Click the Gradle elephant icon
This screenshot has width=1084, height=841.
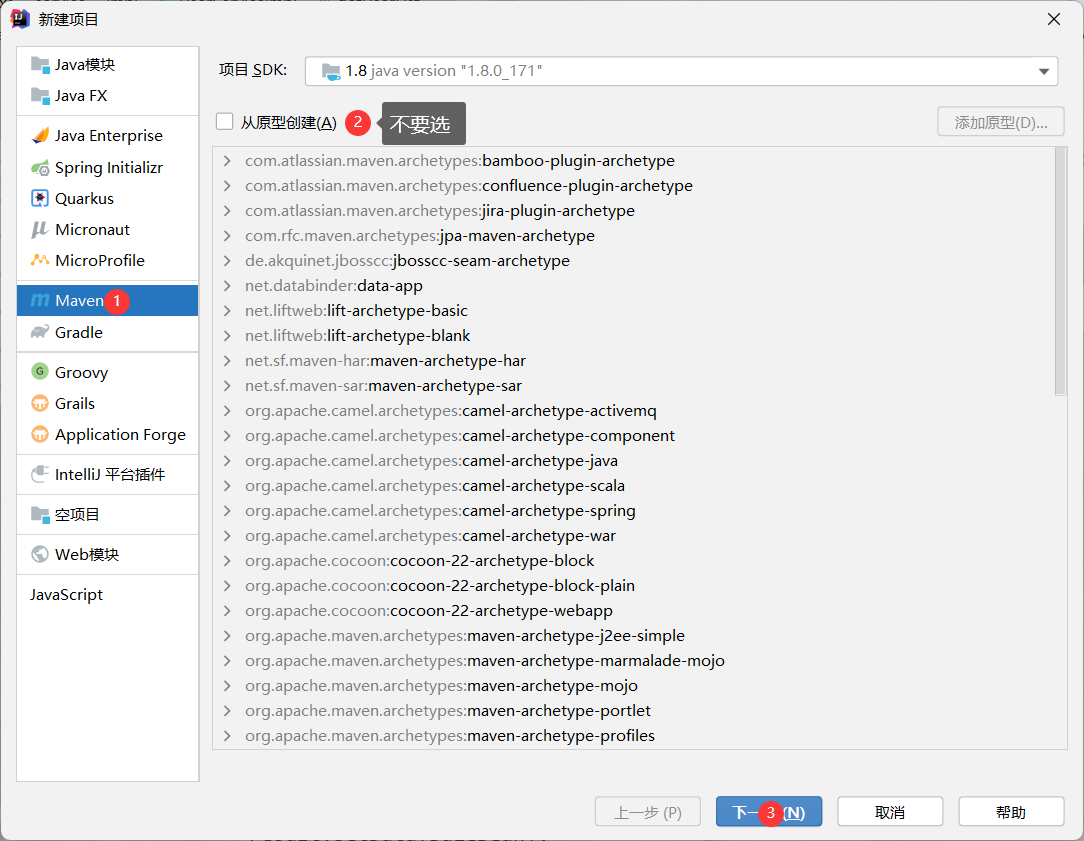[x=40, y=332]
